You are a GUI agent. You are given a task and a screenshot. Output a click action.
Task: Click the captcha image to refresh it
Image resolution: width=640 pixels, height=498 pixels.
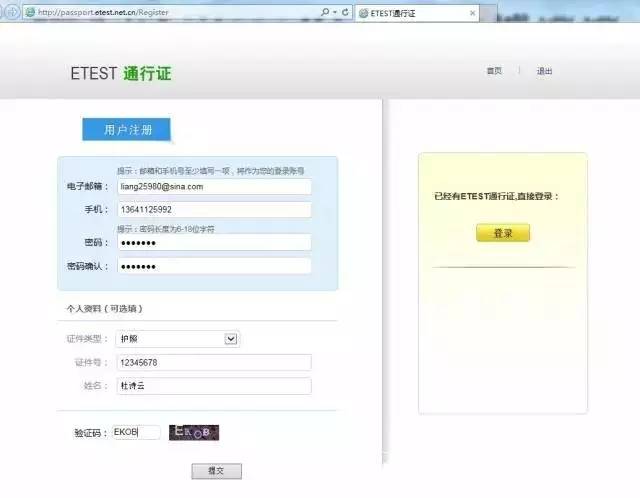(194, 433)
